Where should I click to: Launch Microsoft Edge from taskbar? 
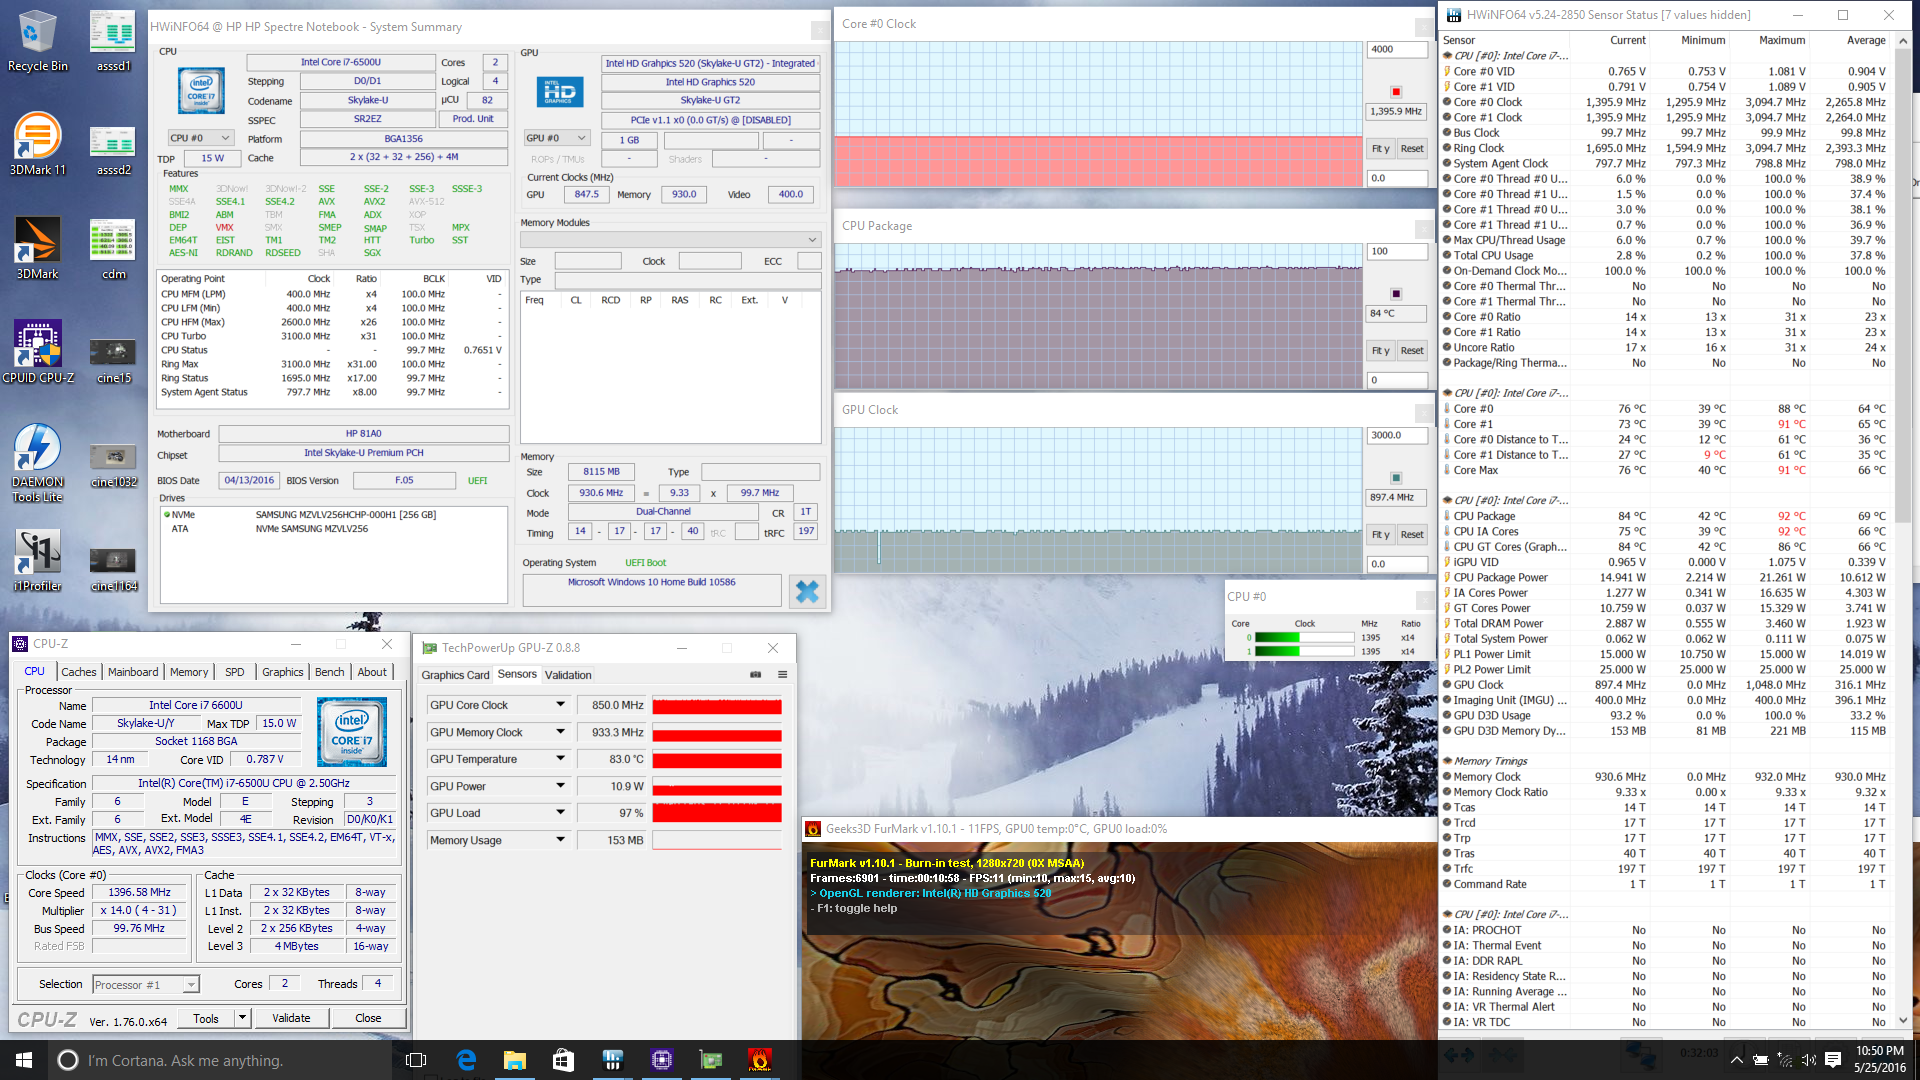coord(466,1060)
